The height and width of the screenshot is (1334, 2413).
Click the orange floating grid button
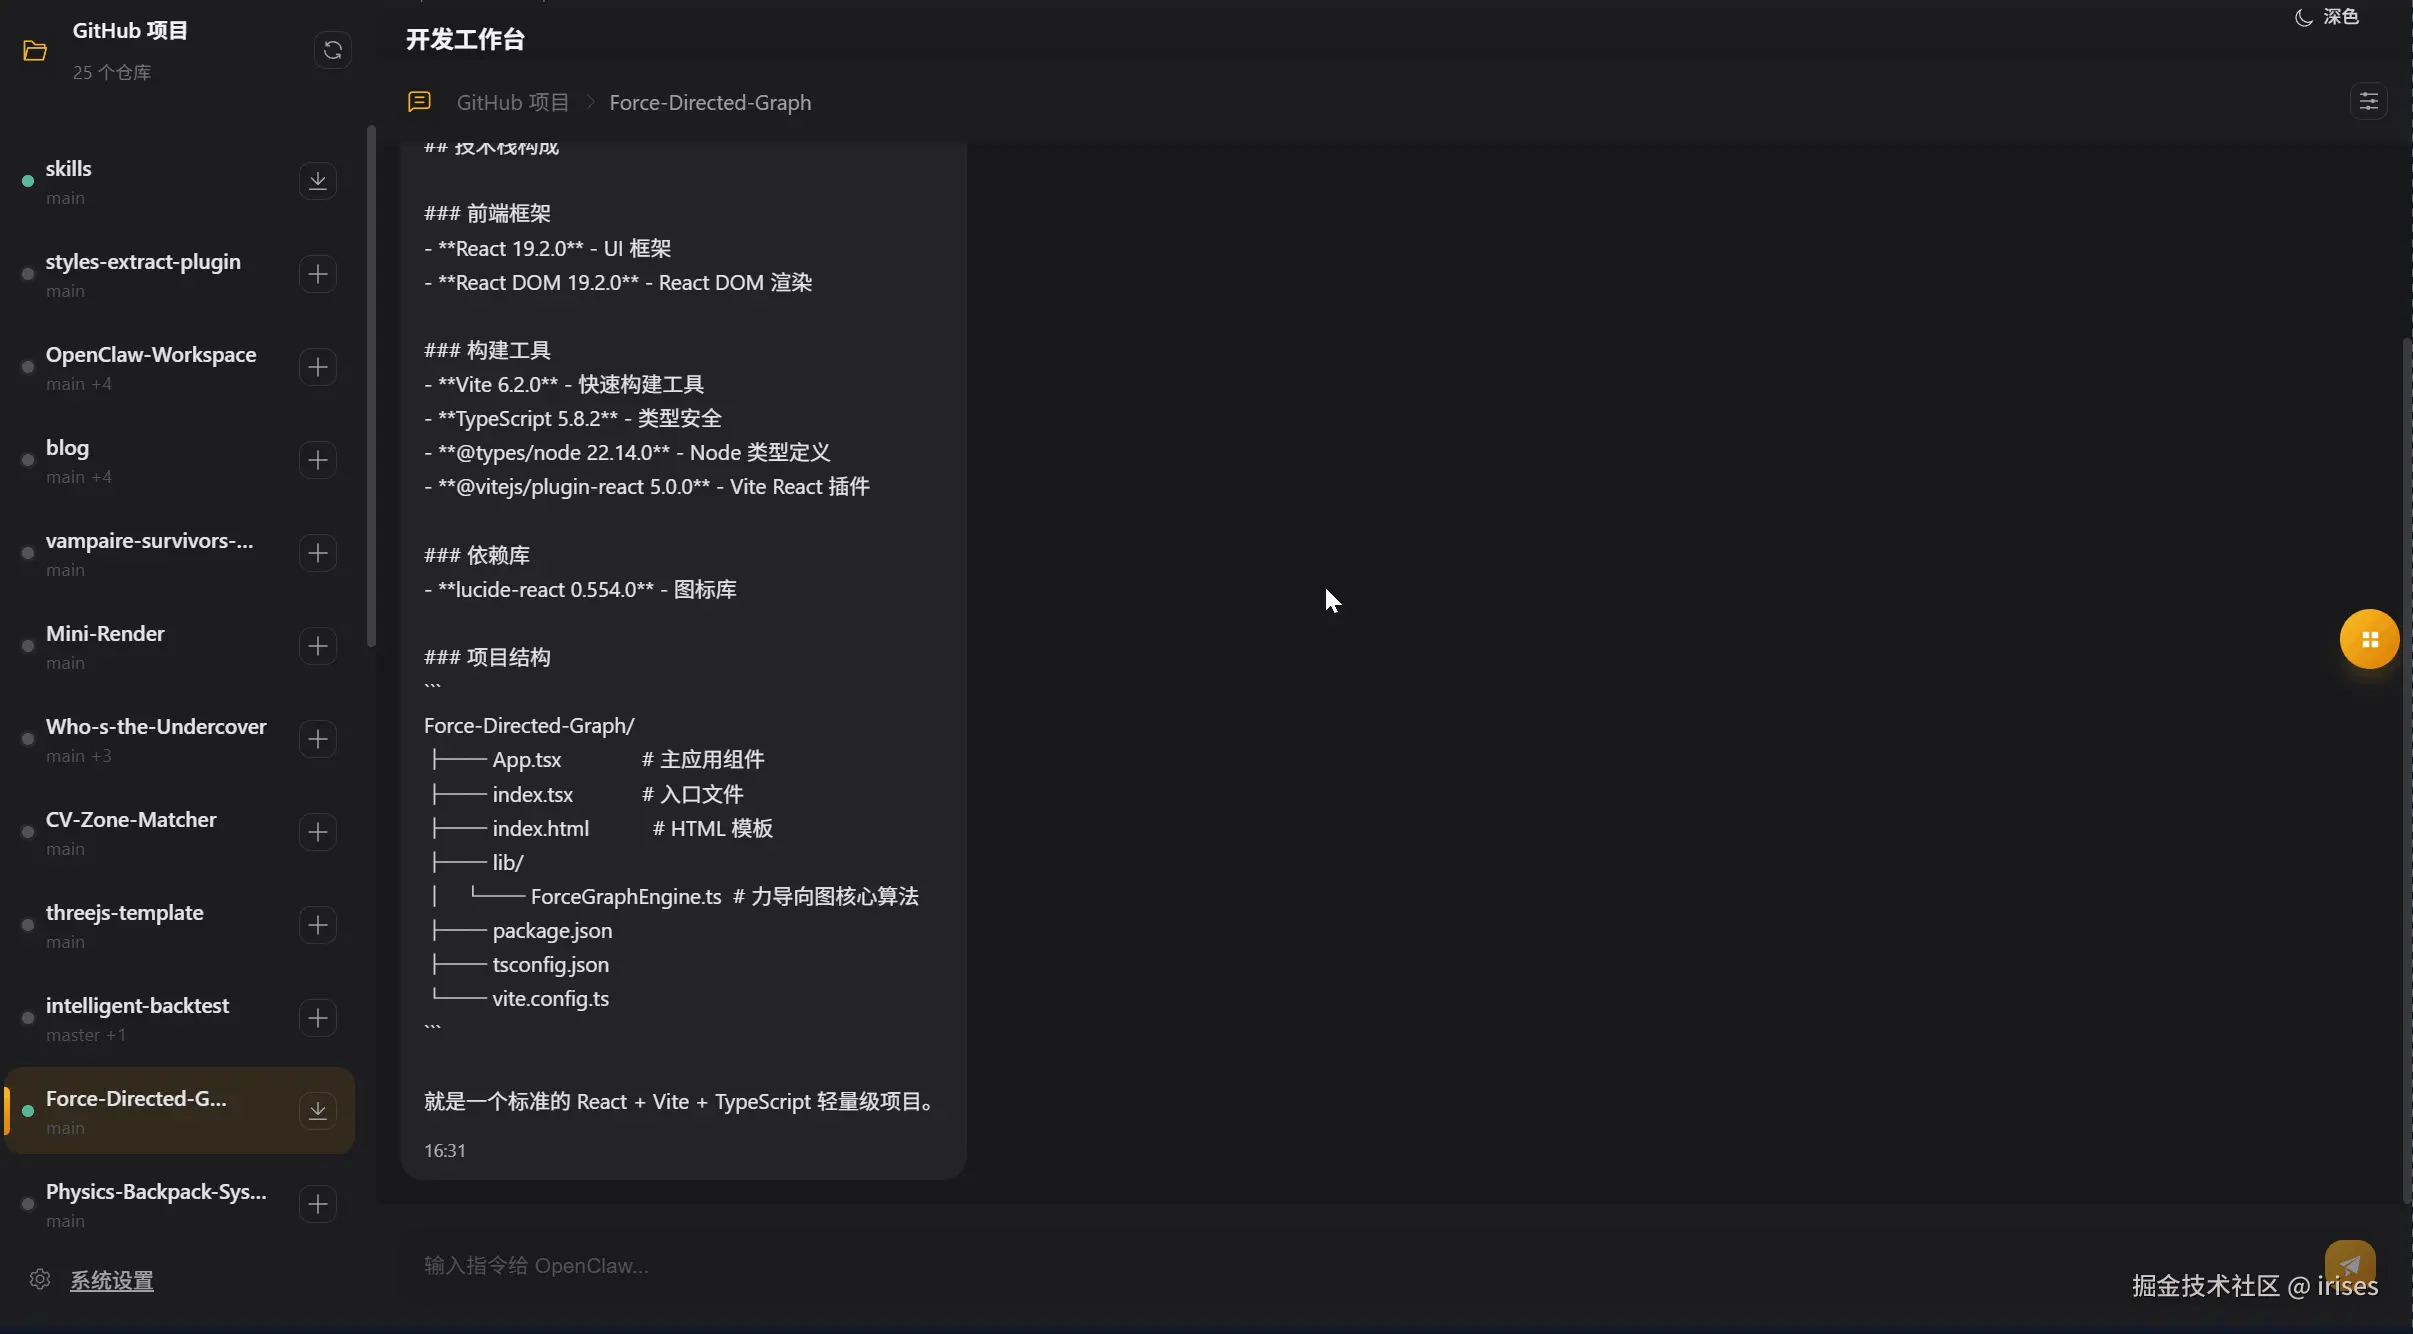pos(2369,639)
